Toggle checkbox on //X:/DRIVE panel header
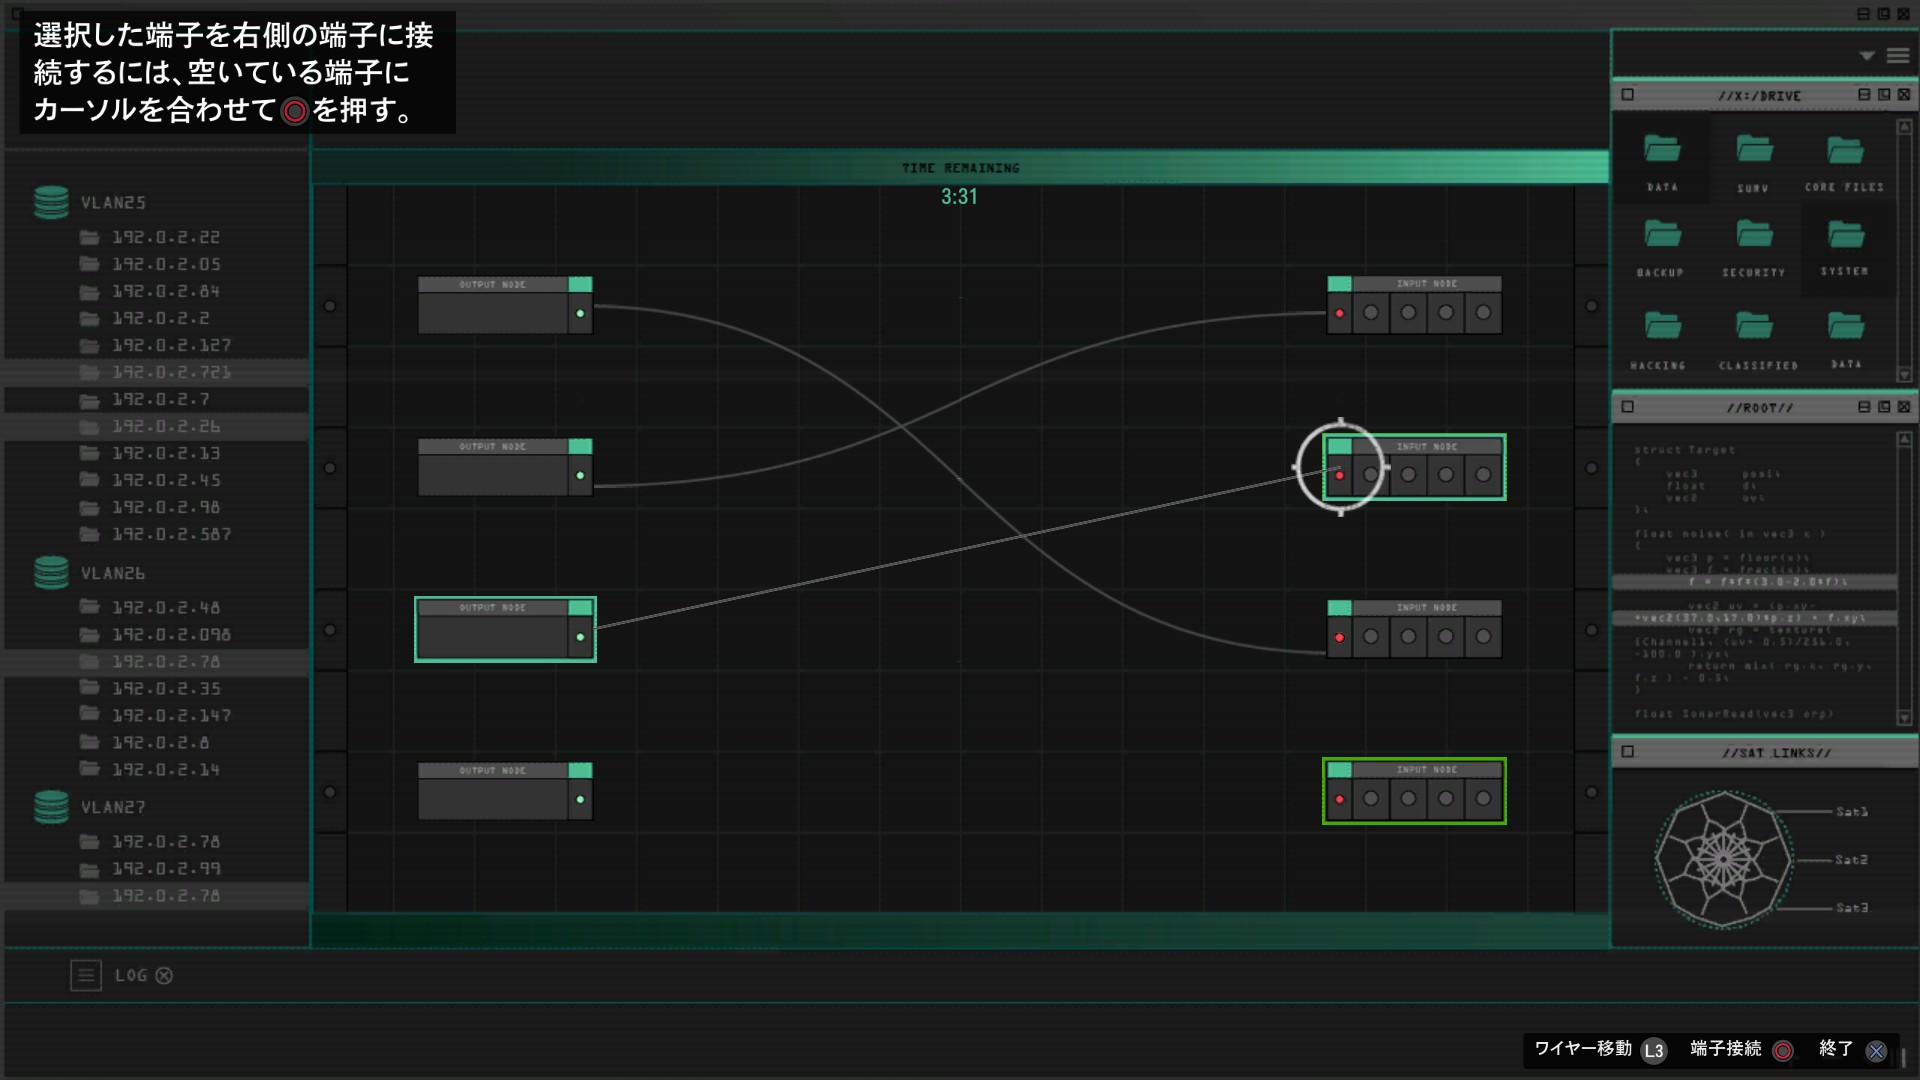 coord(1628,95)
